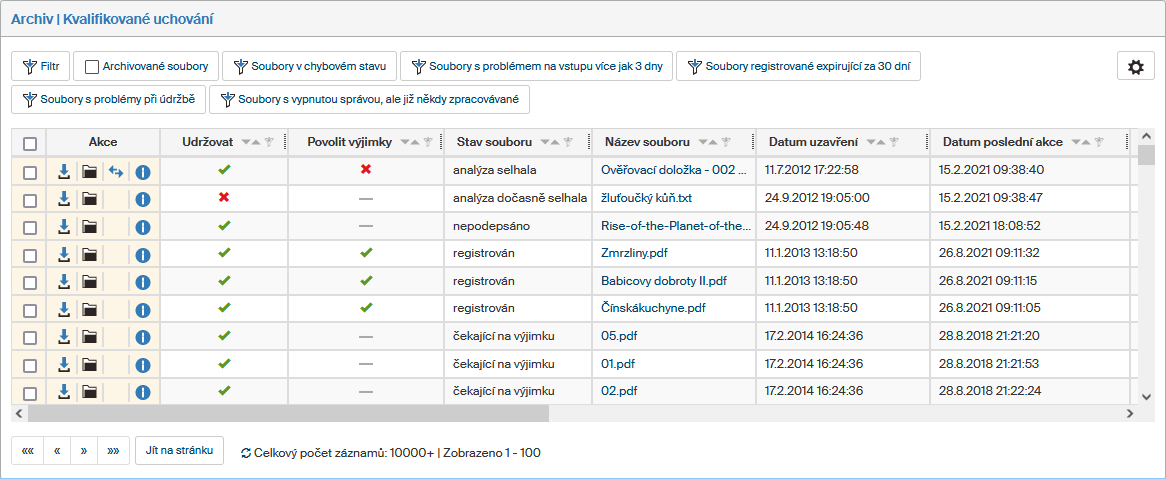Open the settings gear icon
Viewport: 1166px width, 479px height.
1135,67
